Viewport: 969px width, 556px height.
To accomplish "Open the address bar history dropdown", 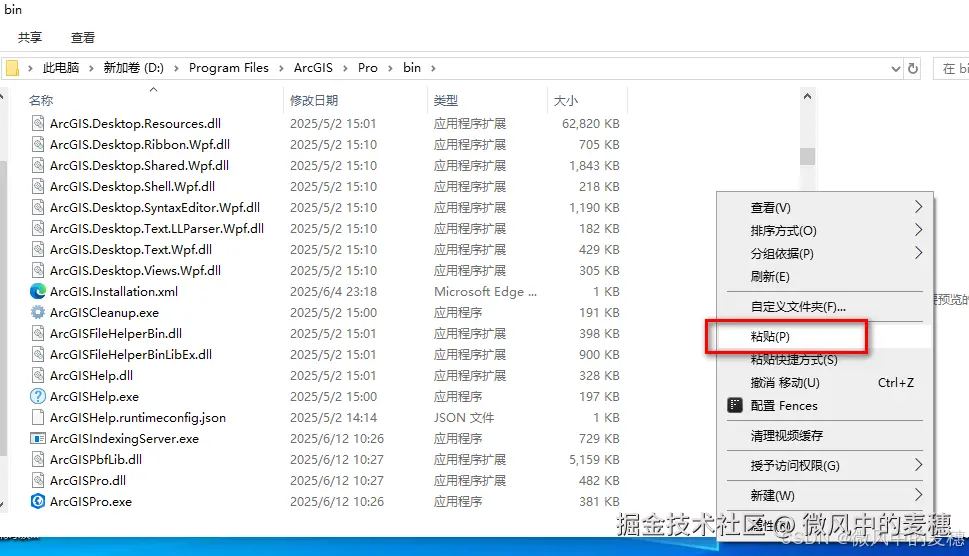I will pos(895,69).
